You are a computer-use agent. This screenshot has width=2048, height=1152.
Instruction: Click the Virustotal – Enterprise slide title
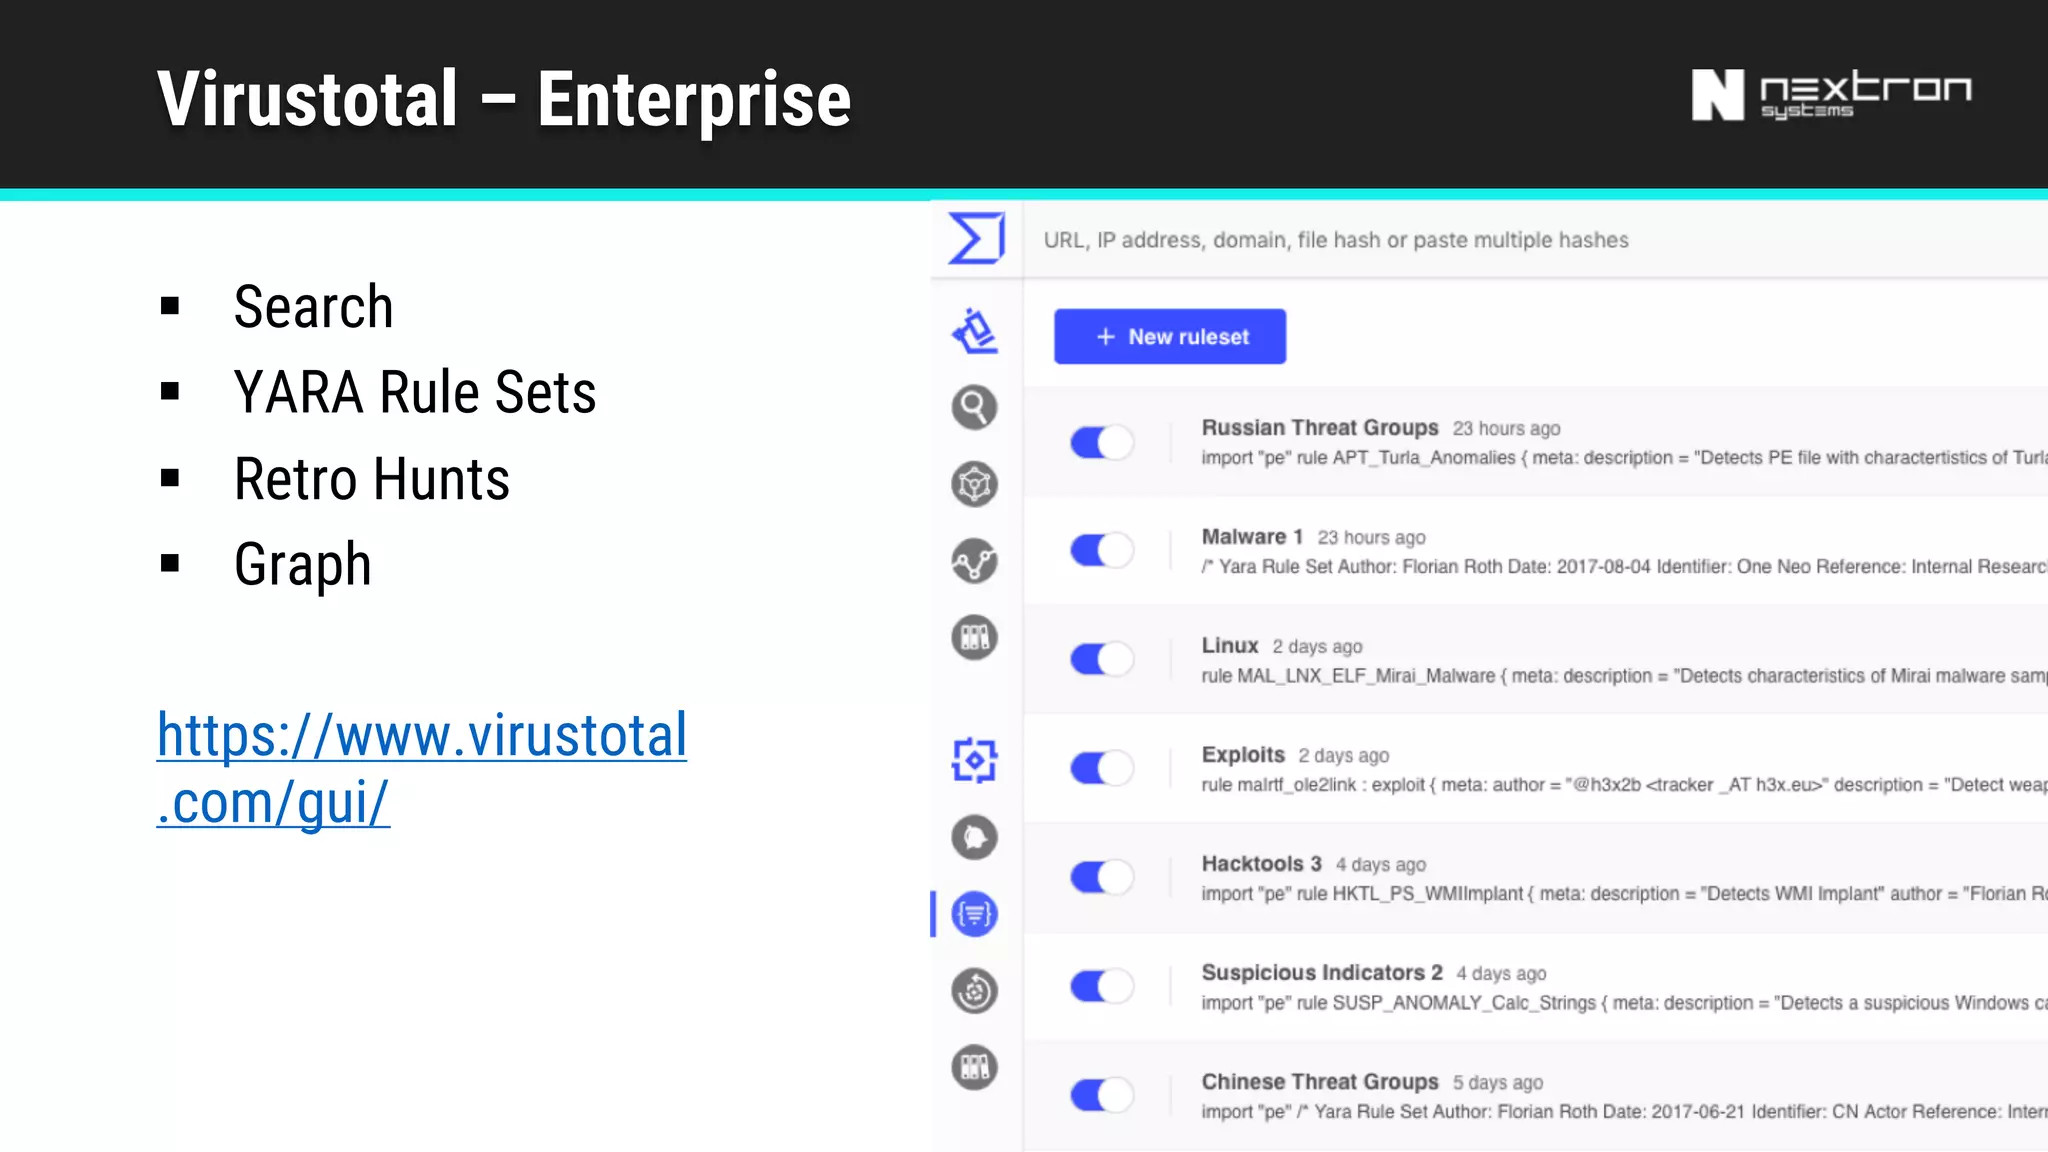(504, 99)
